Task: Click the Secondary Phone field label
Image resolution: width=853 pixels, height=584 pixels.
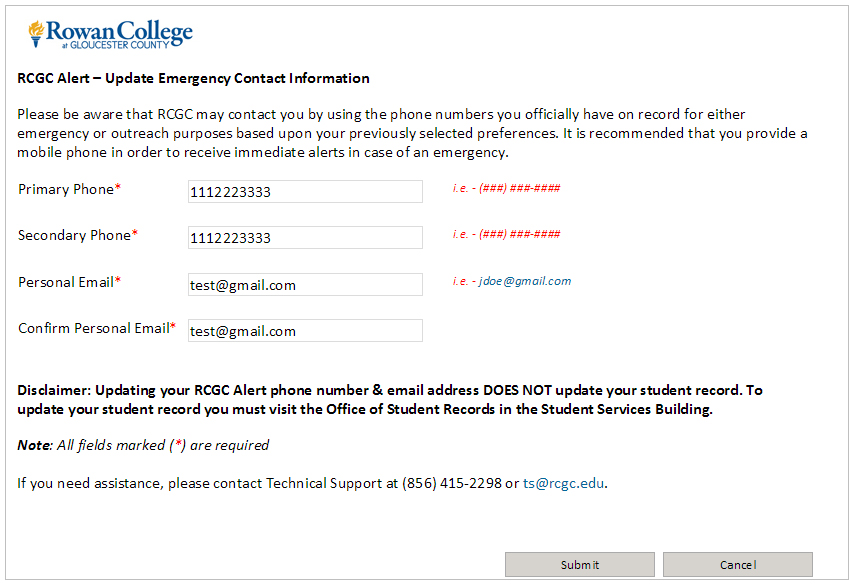Action: [77, 236]
